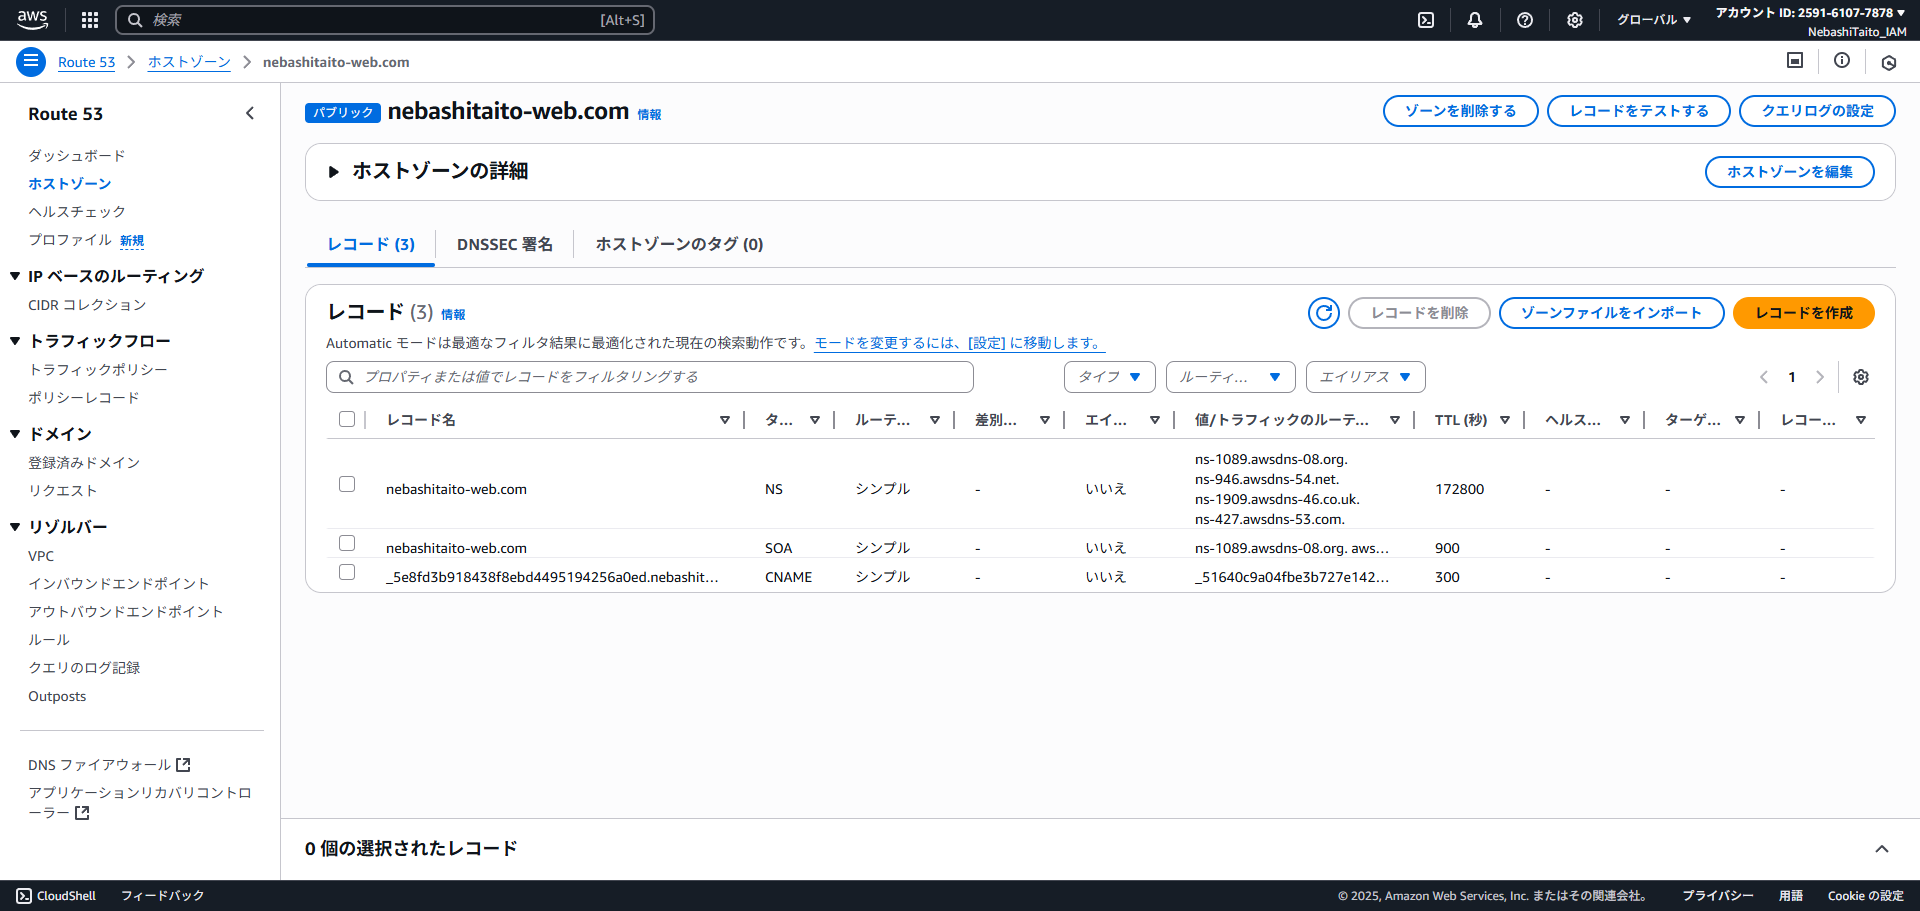
Task: Open the Global region dropdown
Action: pyautogui.click(x=1654, y=20)
